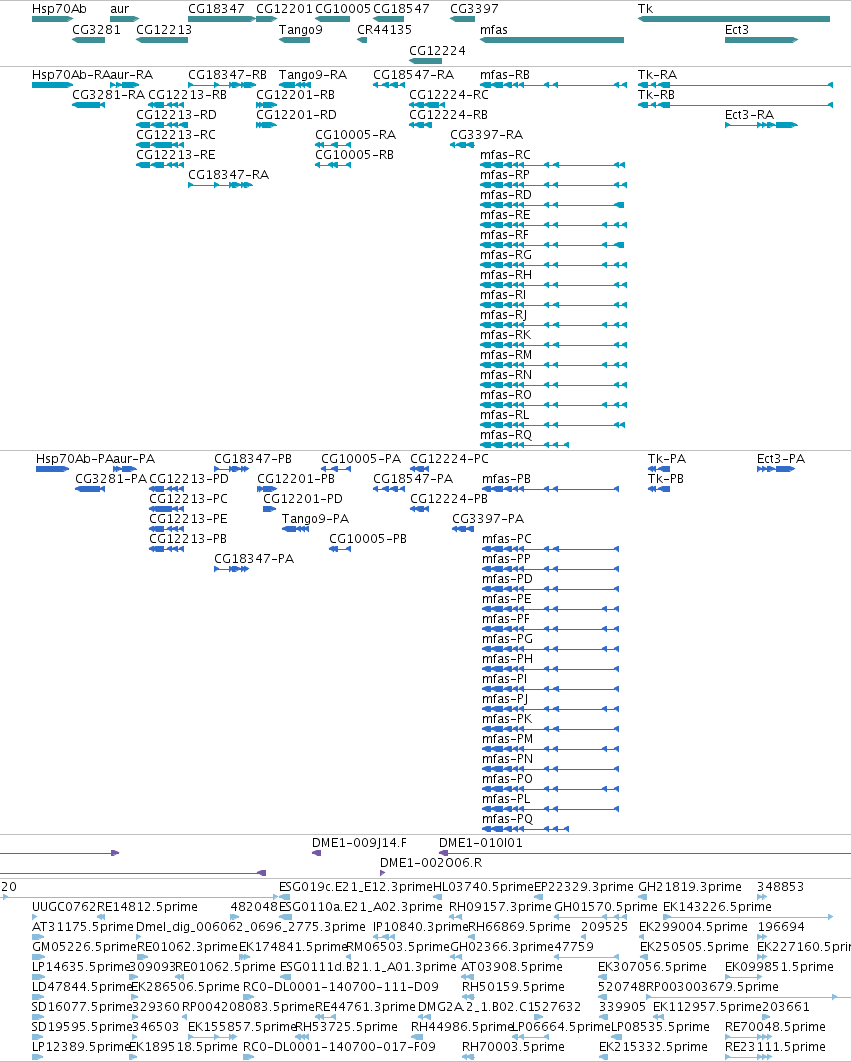Open the EK215332.5prime EST label

(x=653, y=1046)
